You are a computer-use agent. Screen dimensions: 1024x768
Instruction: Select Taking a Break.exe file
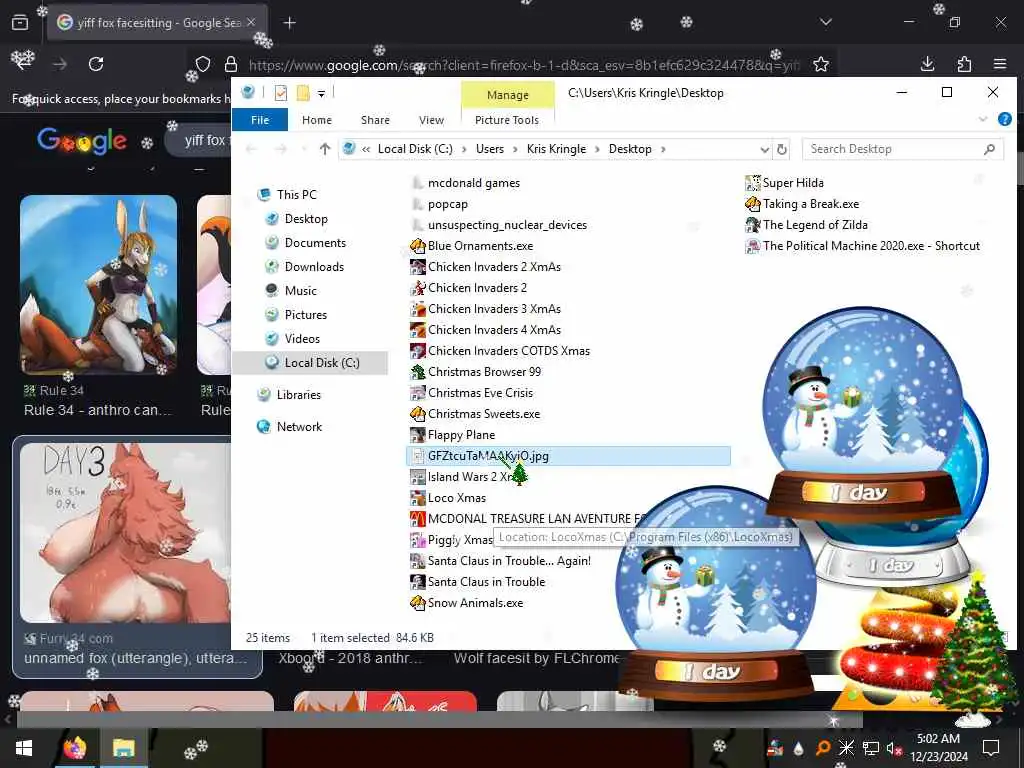click(x=802, y=204)
